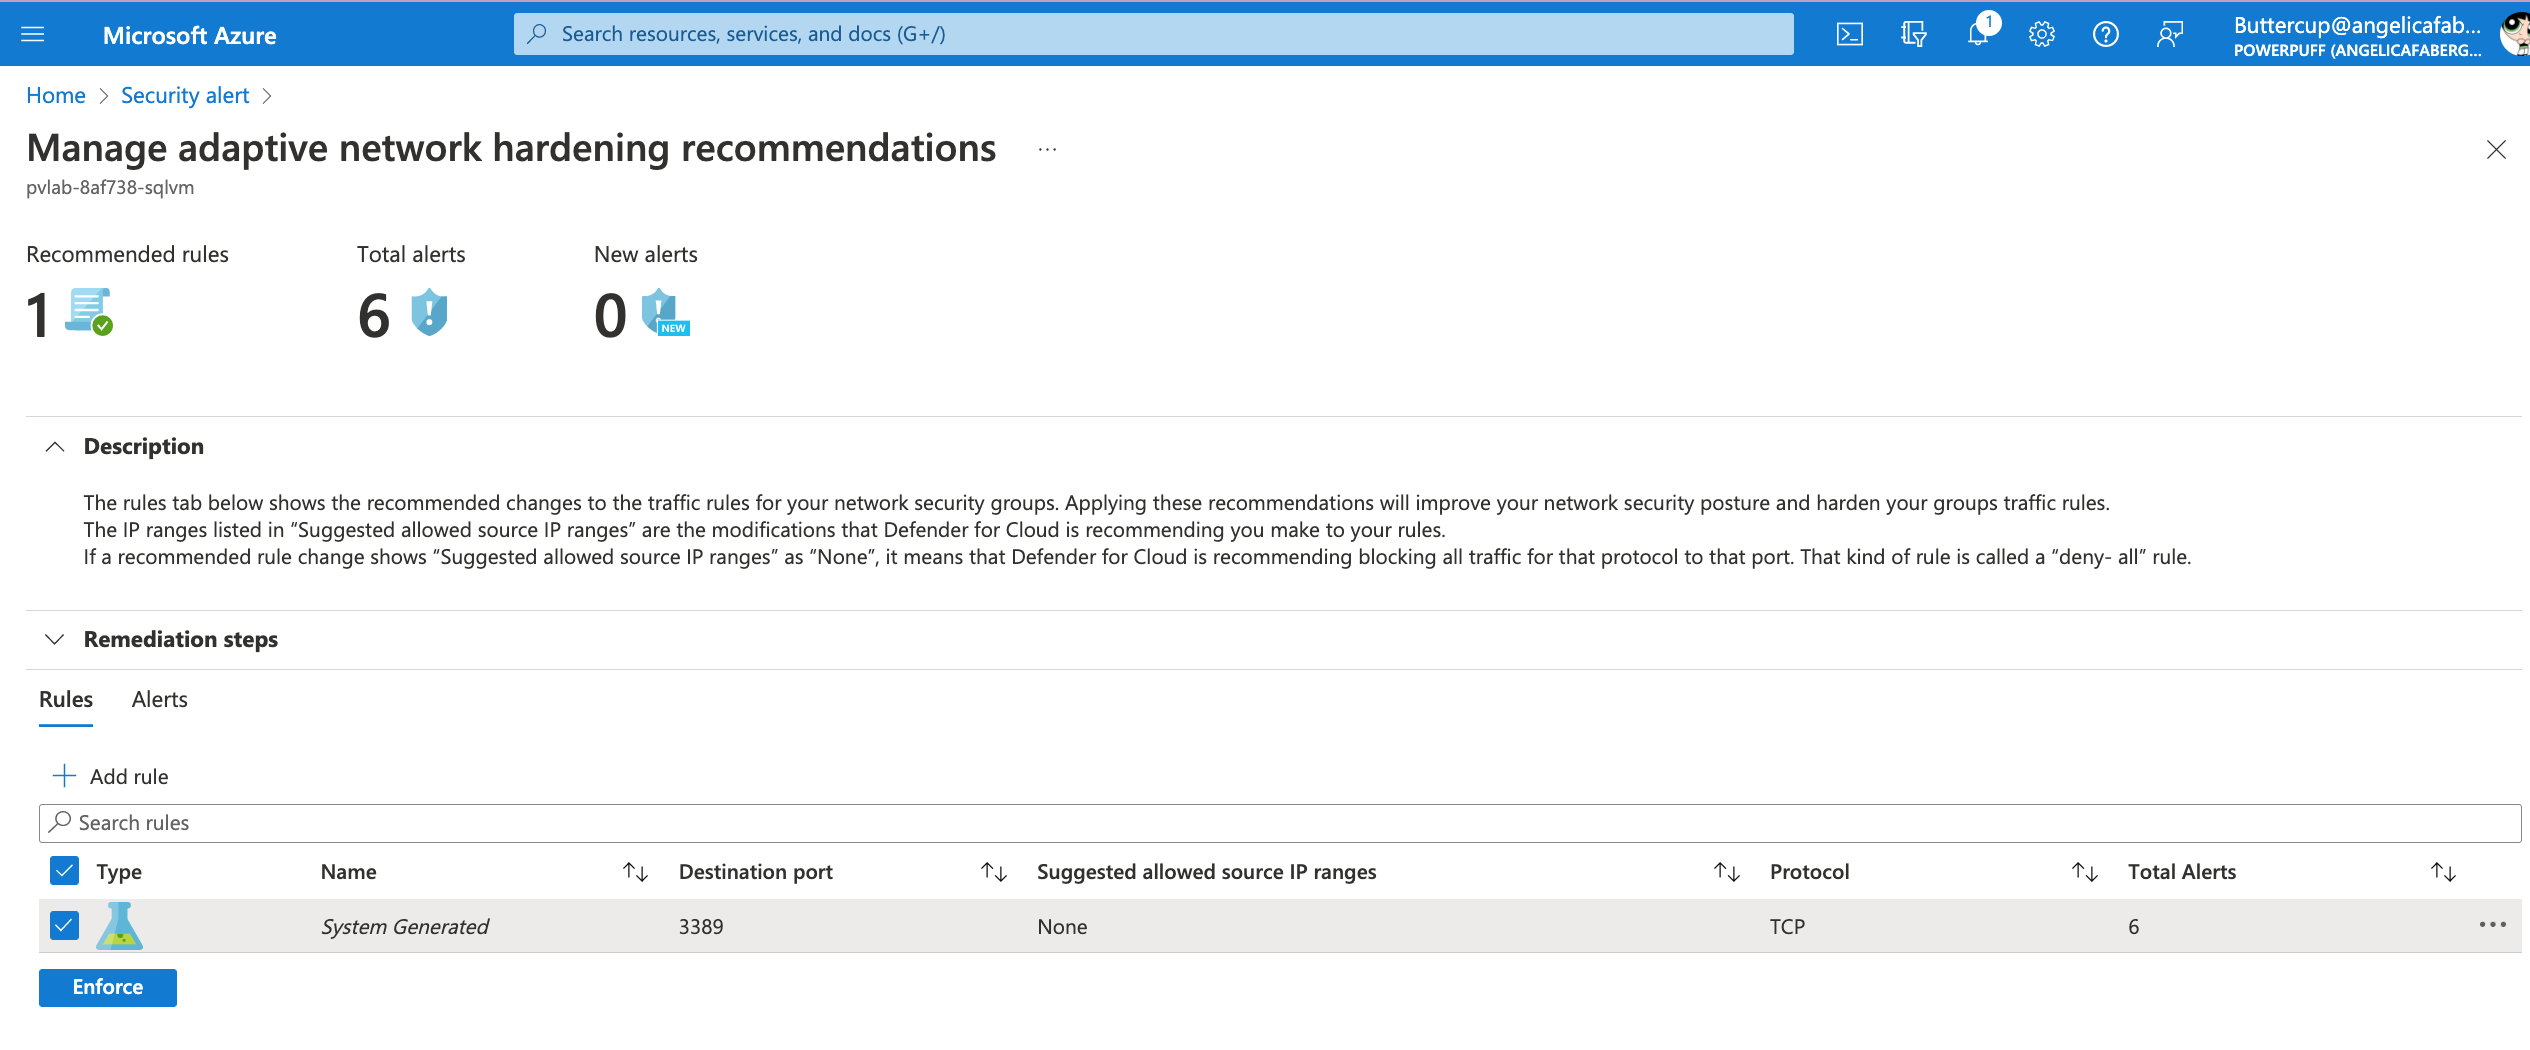Expand the Remediation steps section
Viewport: 2530px width, 1050px height.
coord(55,640)
